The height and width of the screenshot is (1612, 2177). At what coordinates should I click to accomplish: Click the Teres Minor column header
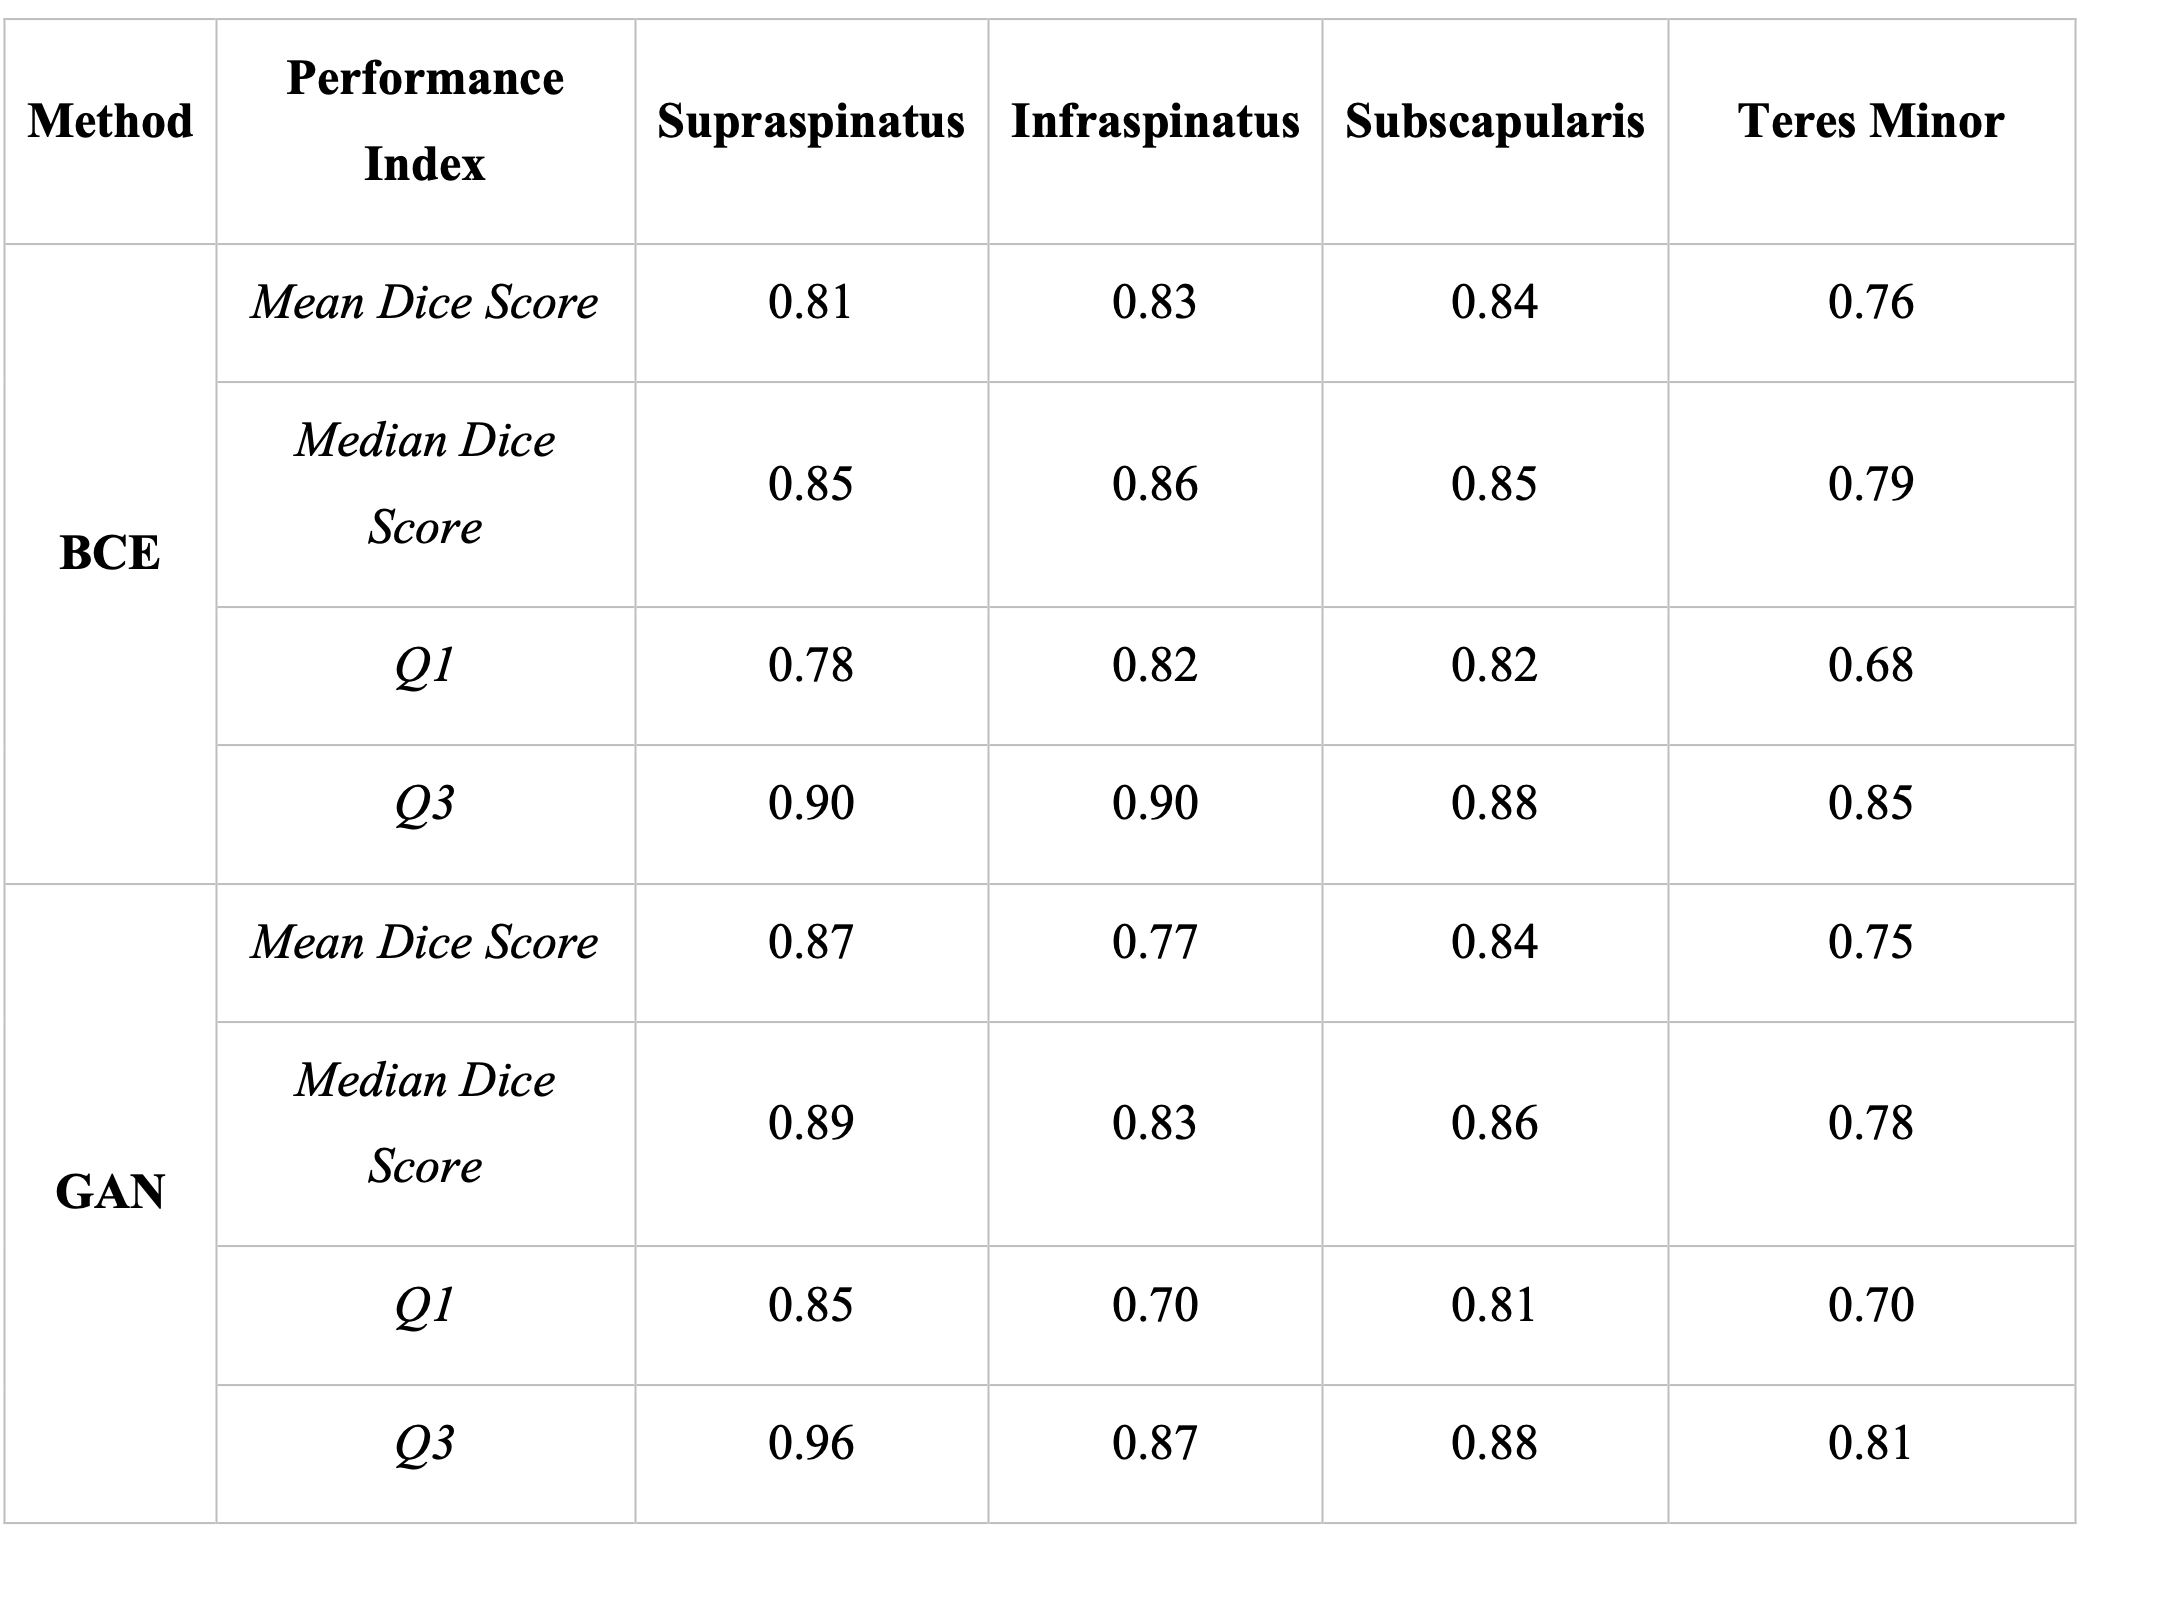pos(1870,121)
